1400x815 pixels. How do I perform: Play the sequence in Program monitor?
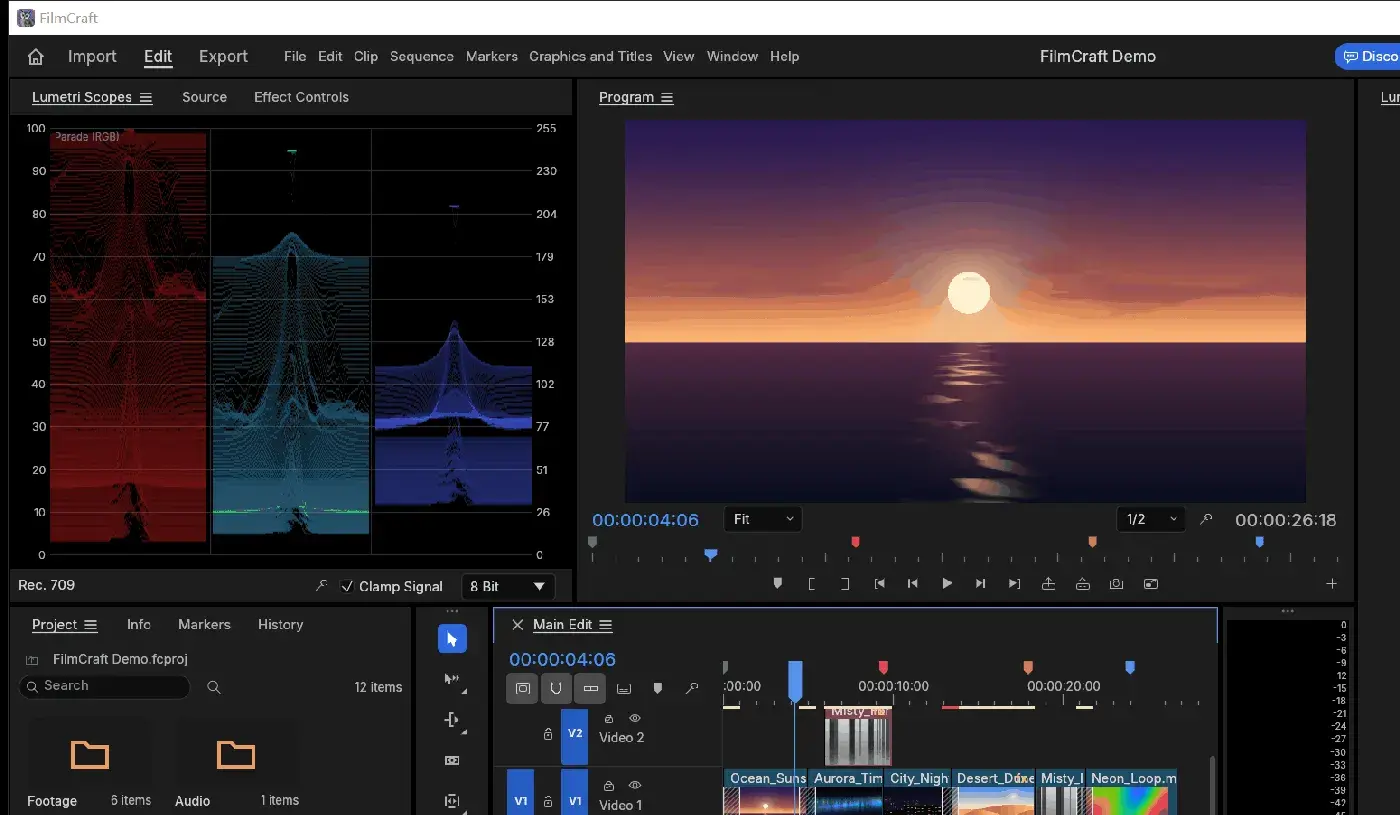947,584
